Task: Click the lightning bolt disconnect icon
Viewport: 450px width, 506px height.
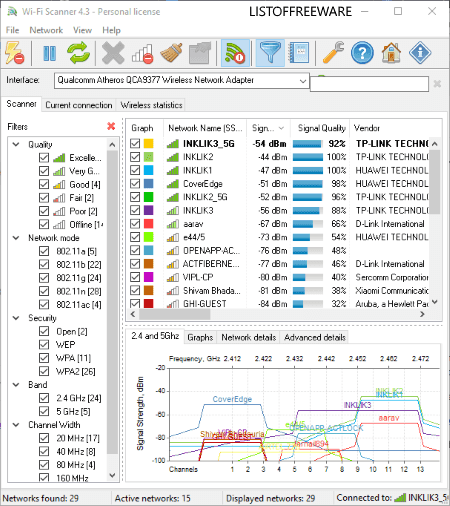Action: [x=14, y=53]
